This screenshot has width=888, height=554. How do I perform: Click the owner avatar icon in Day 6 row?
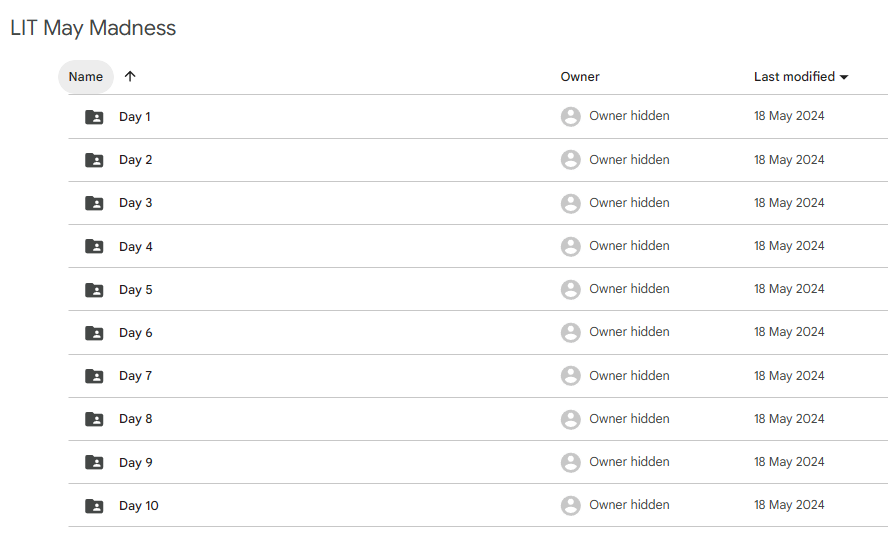571,333
